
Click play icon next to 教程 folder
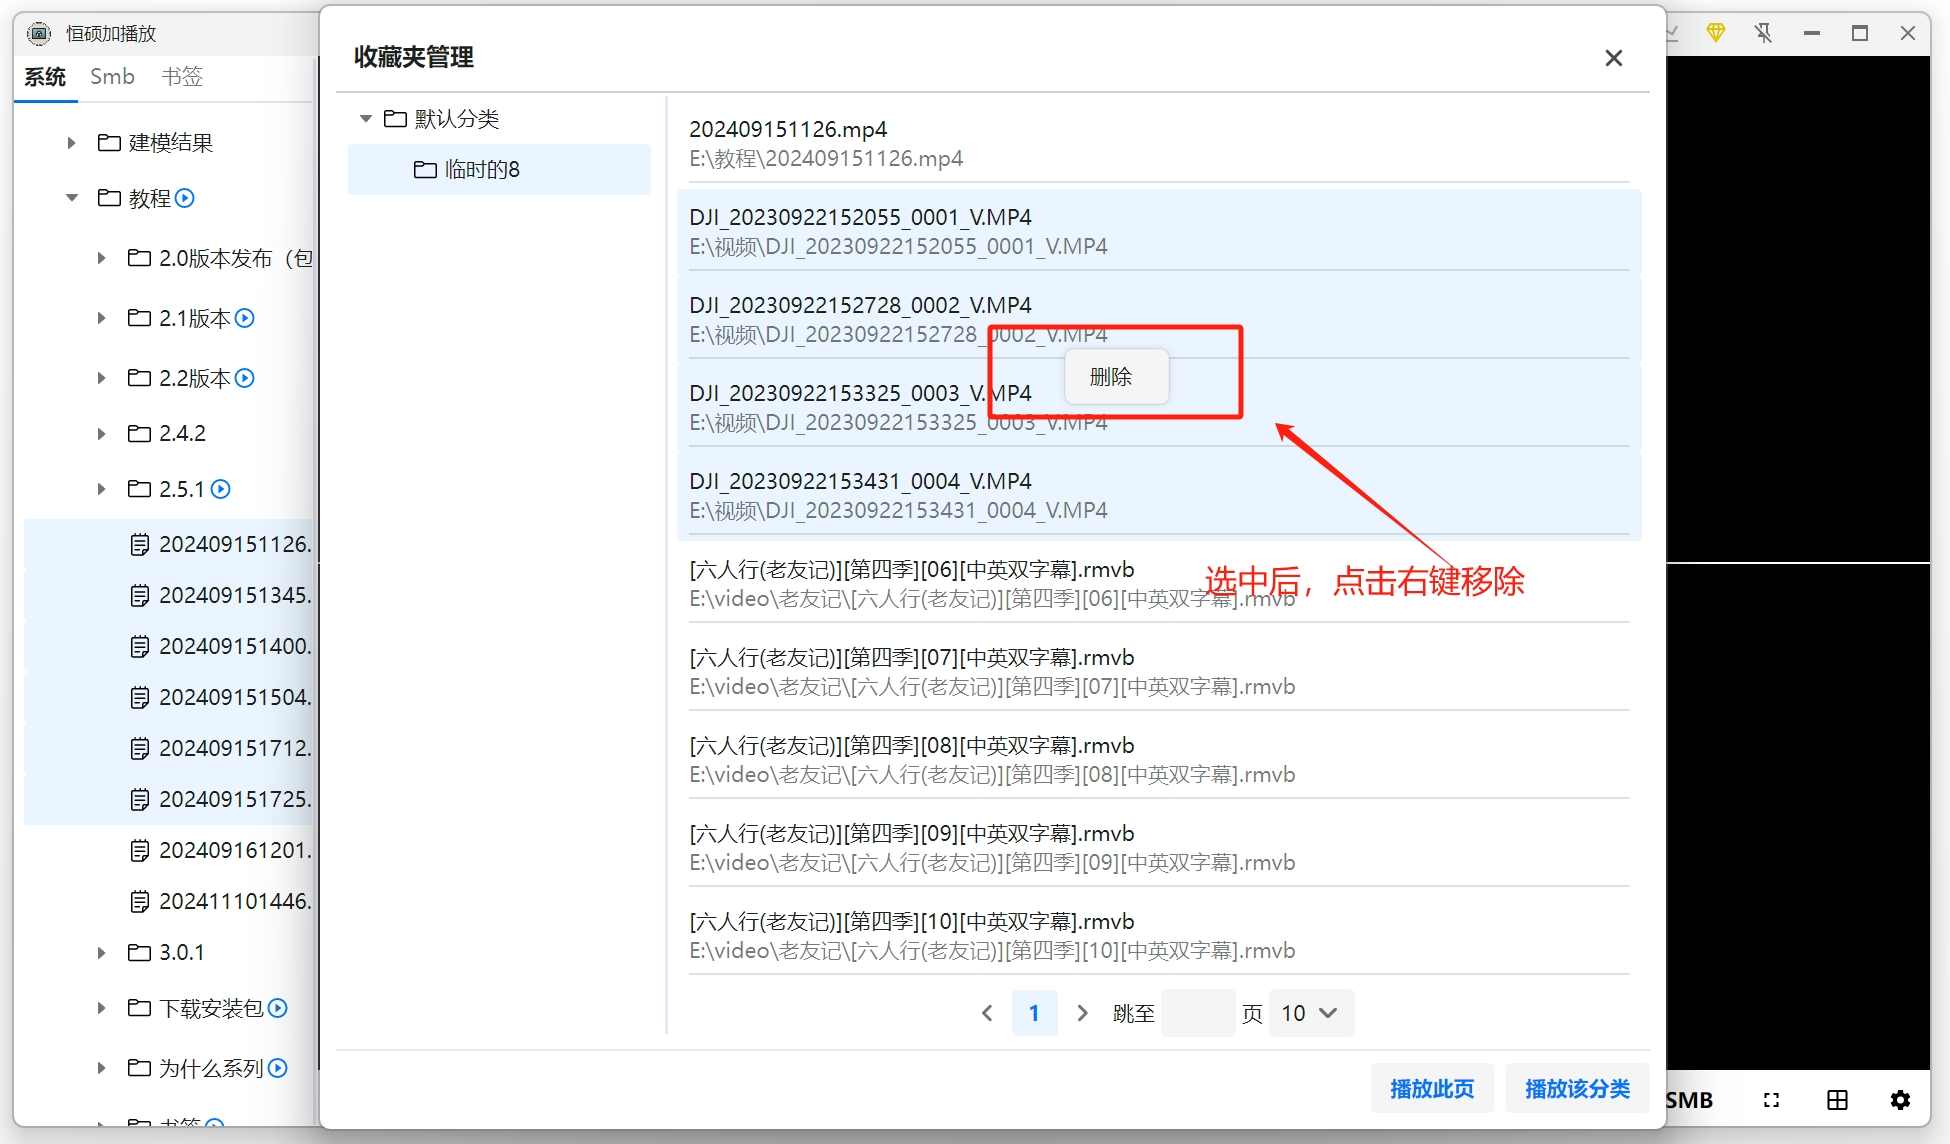[185, 198]
